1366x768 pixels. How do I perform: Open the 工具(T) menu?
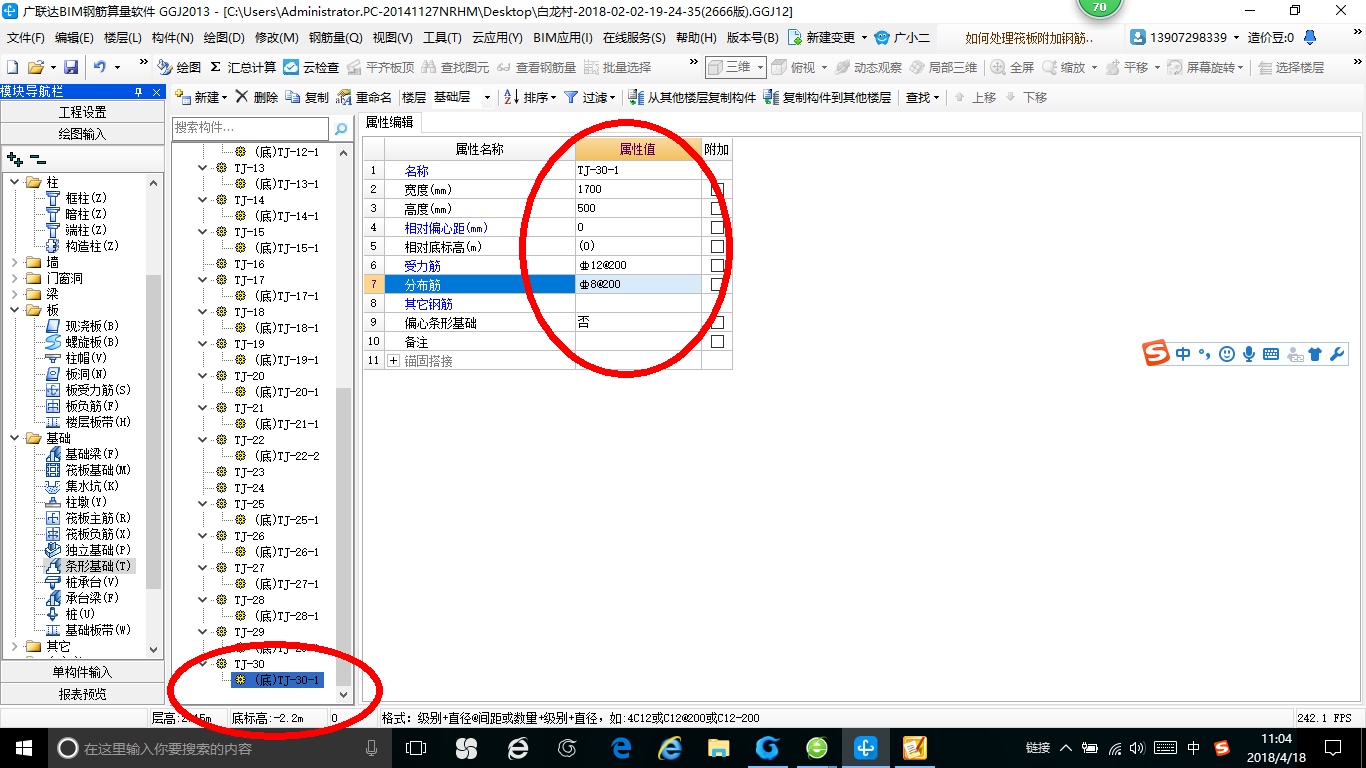[x=442, y=38]
